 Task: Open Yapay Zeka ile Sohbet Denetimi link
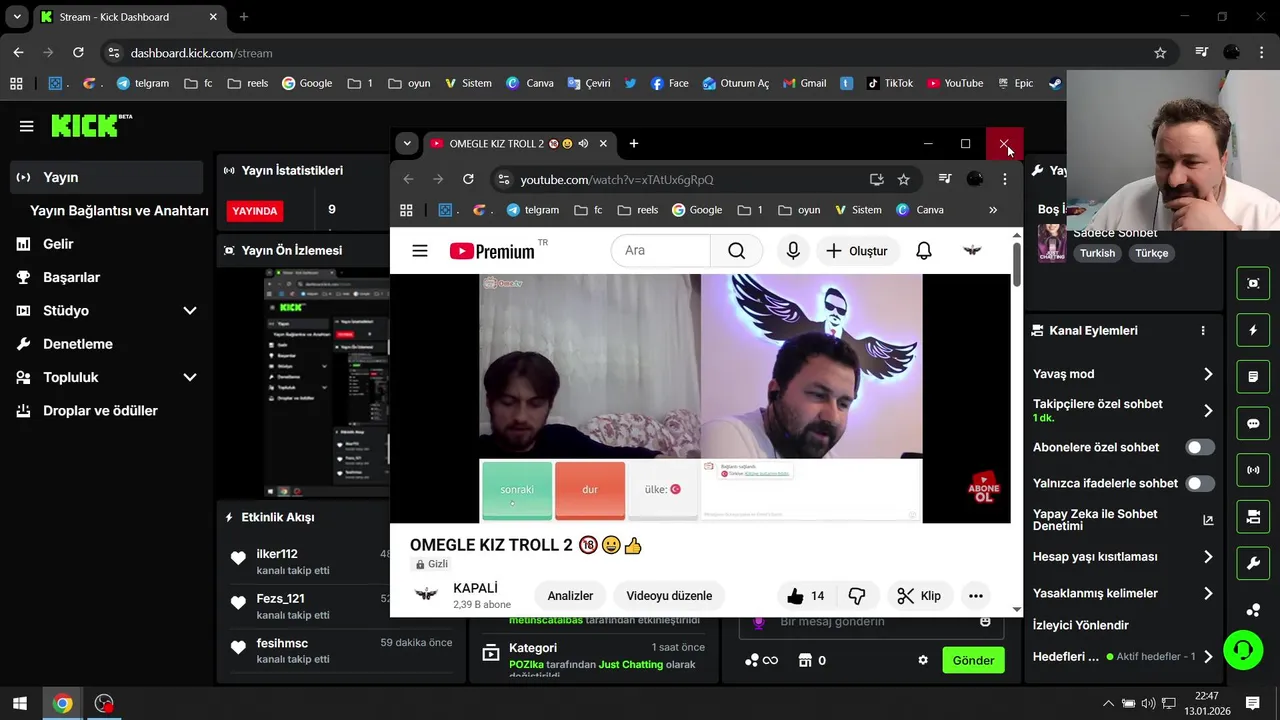[x=1123, y=520]
